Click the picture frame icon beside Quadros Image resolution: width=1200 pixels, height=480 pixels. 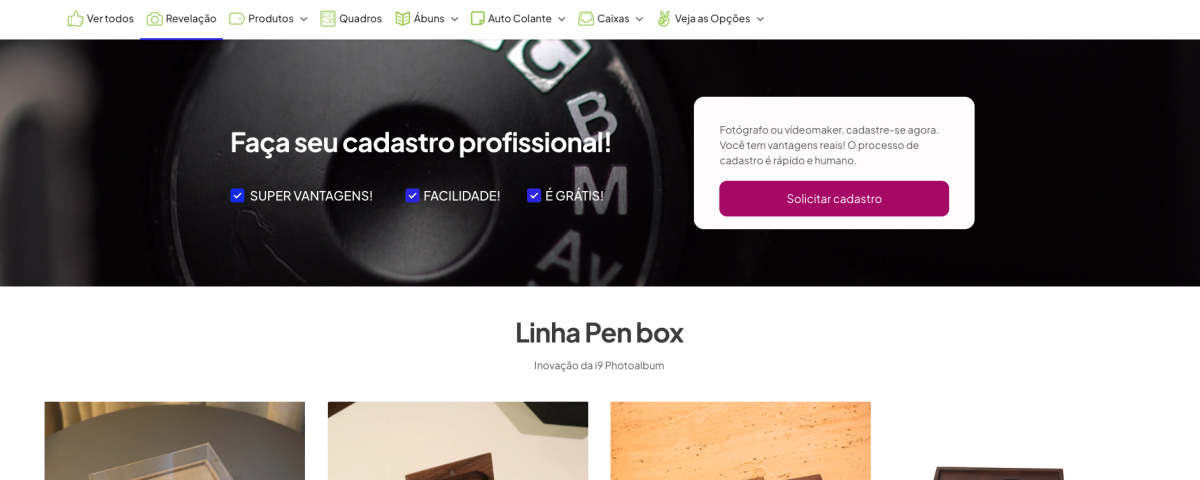click(x=328, y=19)
